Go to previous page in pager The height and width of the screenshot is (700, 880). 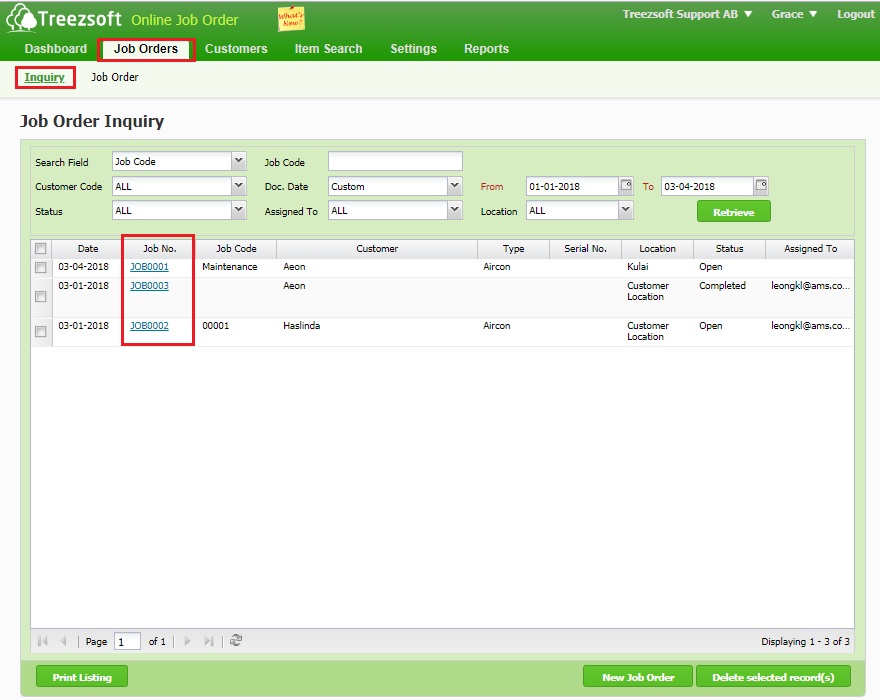[x=63, y=641]
